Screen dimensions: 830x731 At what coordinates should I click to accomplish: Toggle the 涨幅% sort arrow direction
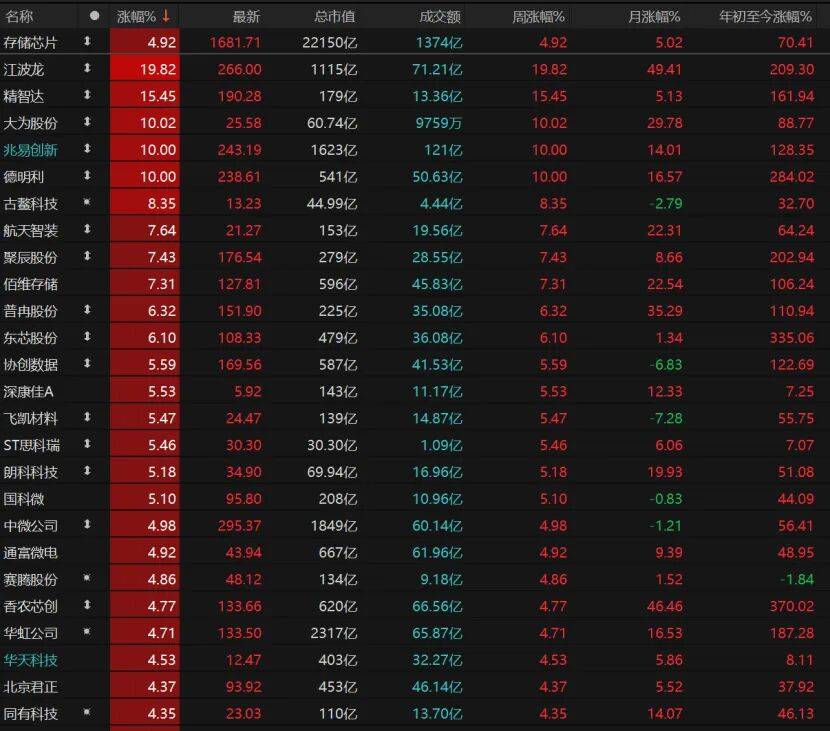(x=165, y=16)
